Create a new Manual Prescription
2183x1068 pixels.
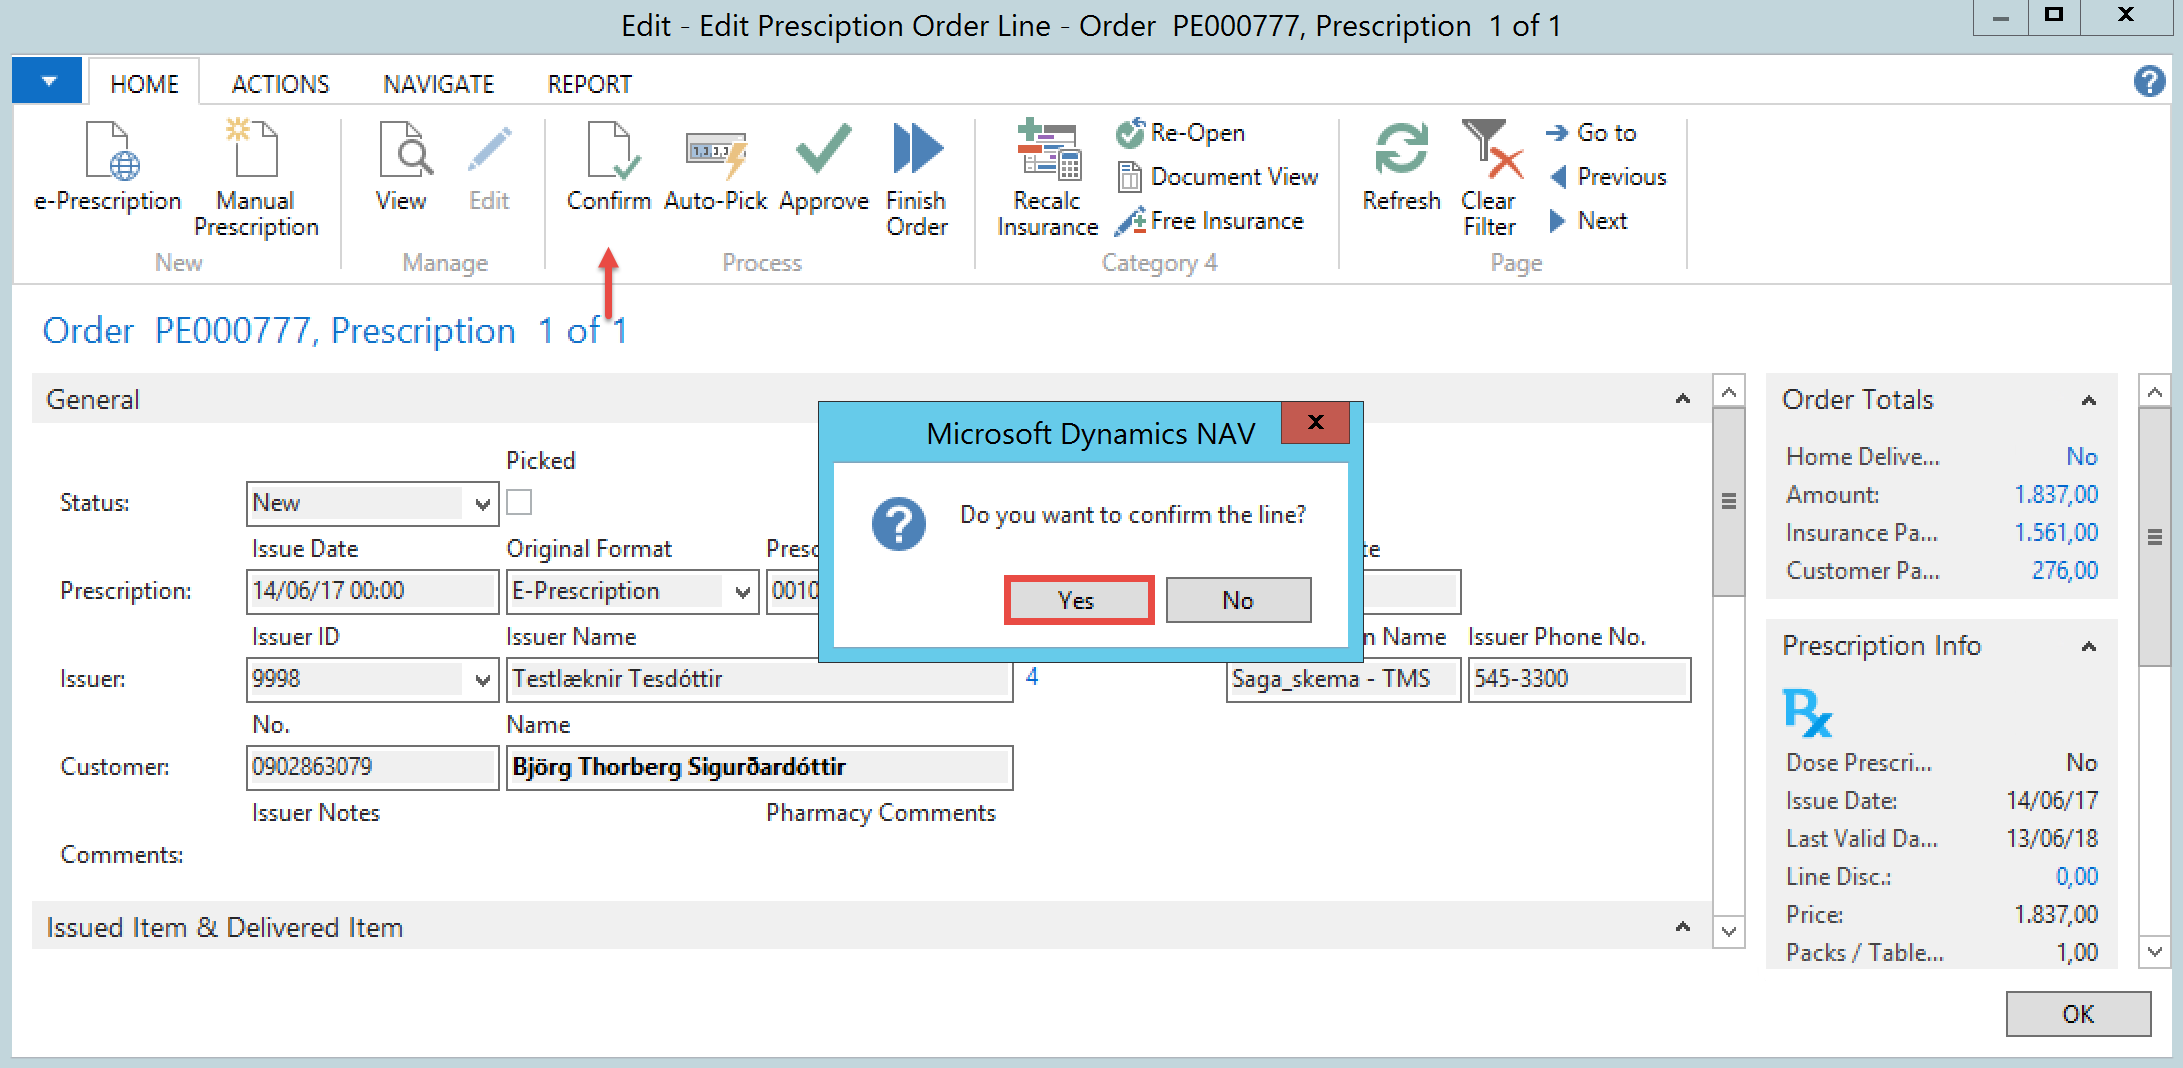255,152
